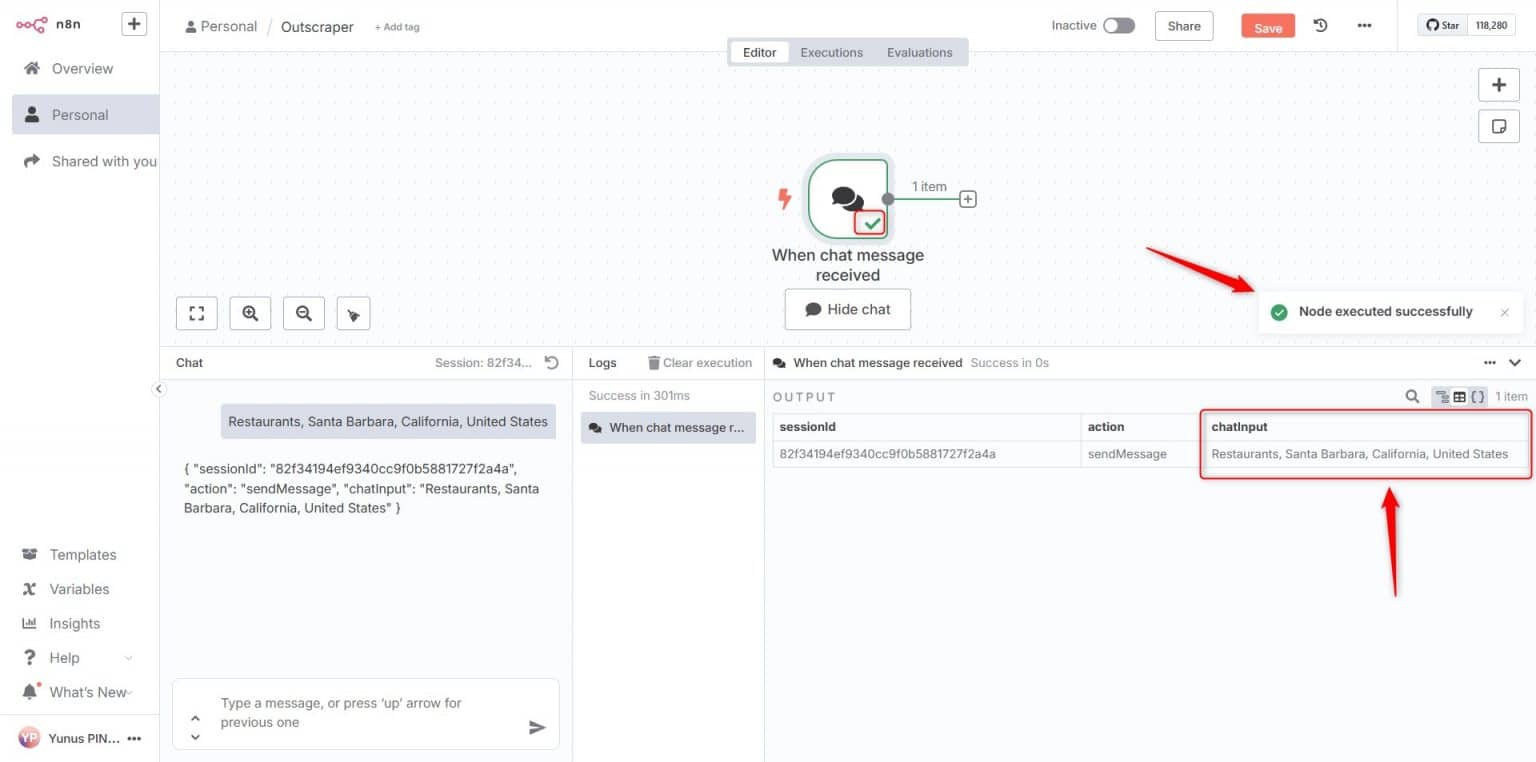Switch output to Table view
The height and width of the screenshot is (762, 1536).
tap(1459, 397)
